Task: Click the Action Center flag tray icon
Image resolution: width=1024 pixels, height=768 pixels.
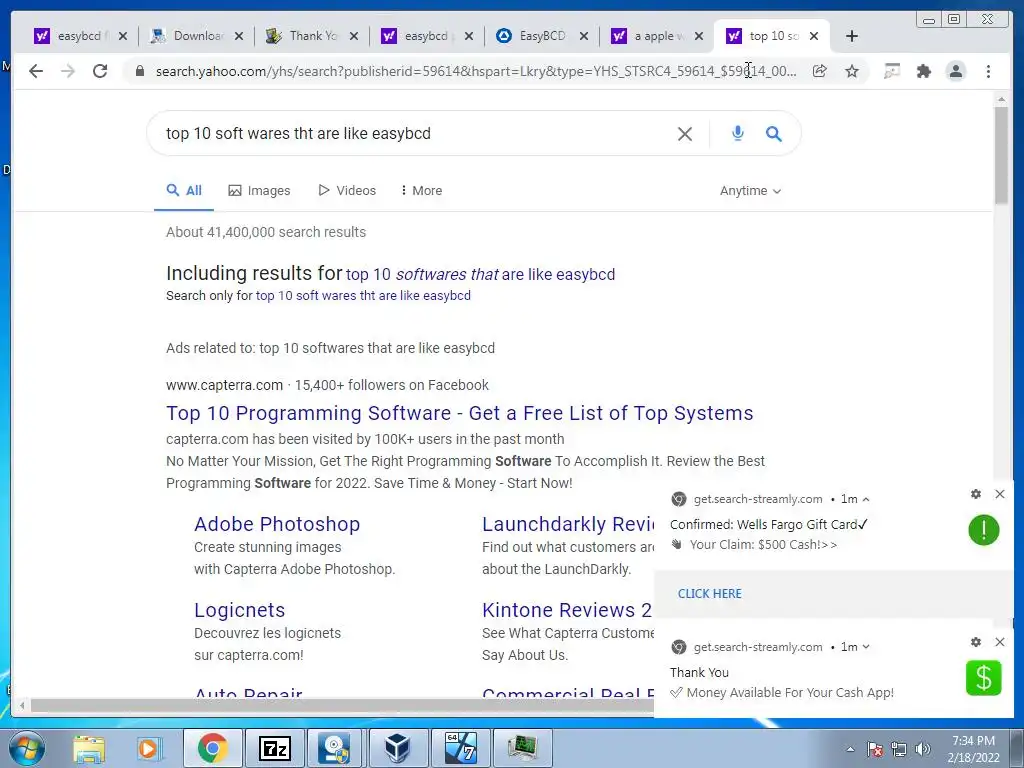Action: [x=875, y=749]
